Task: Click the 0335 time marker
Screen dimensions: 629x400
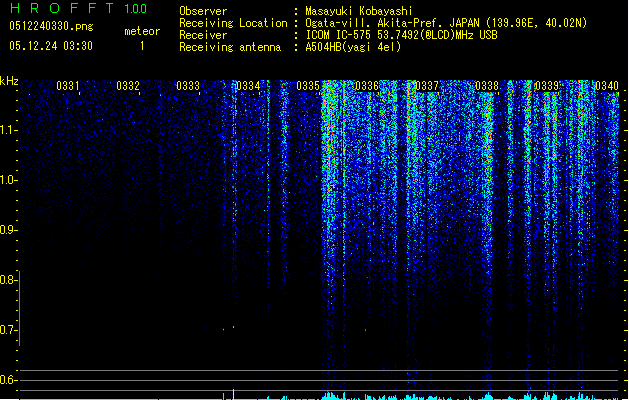Action: click(308, 86)
